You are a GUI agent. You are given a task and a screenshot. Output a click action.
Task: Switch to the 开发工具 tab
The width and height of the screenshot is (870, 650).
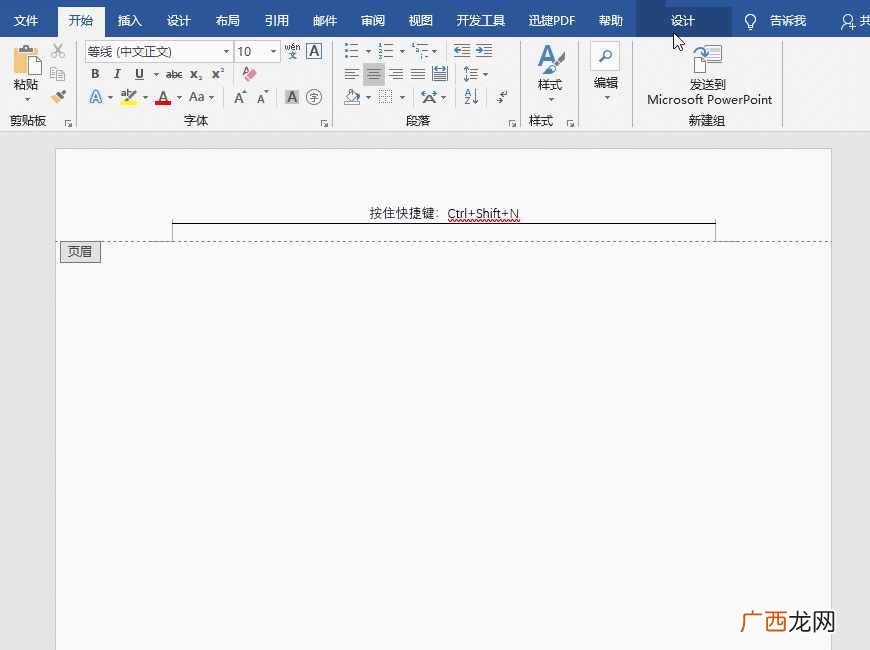tap(480, 21)
